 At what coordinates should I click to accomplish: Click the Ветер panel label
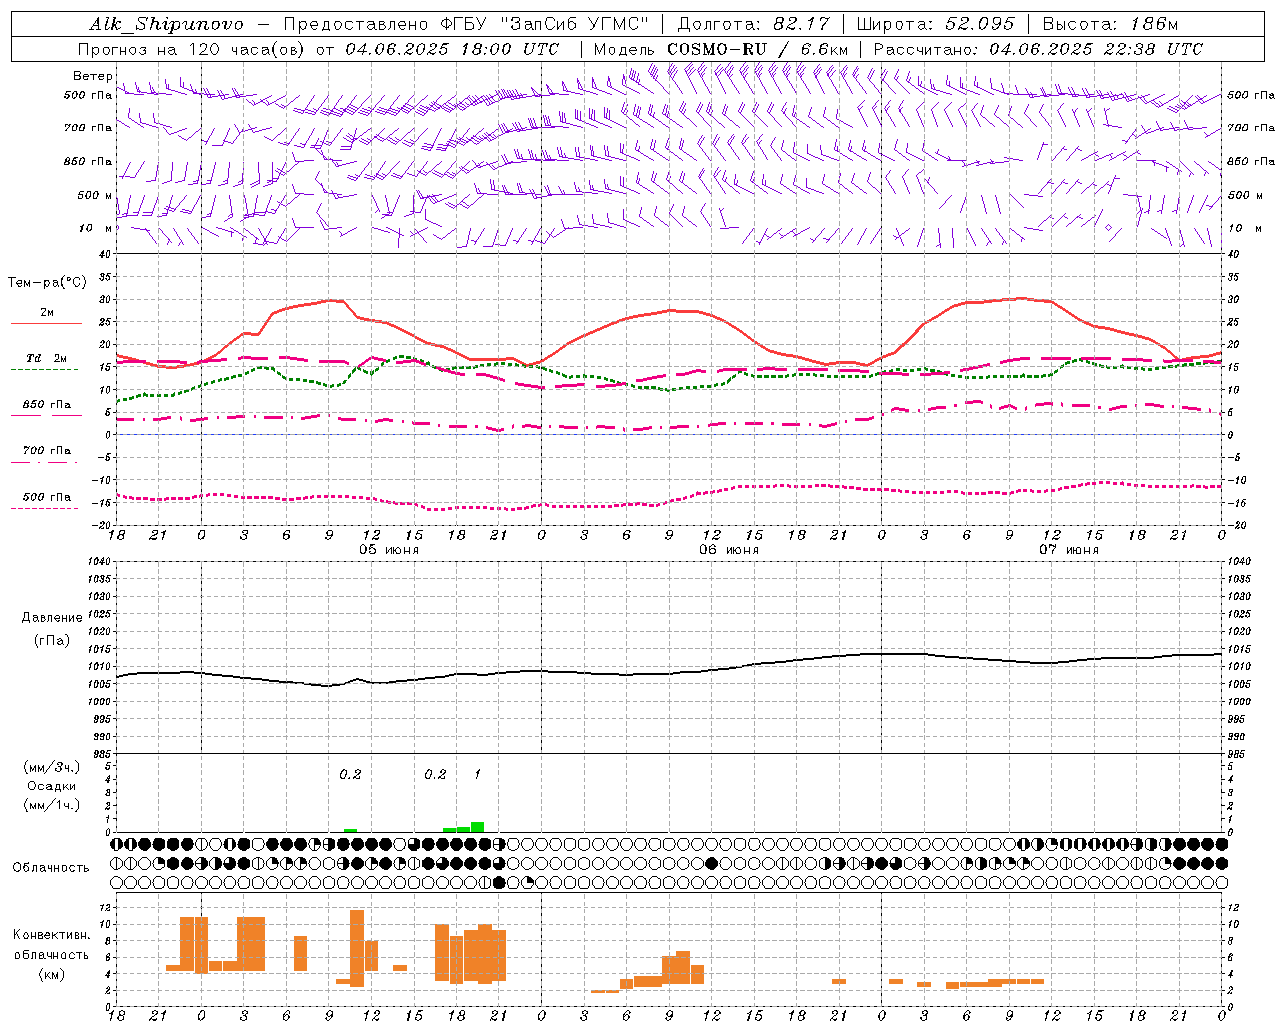(92, 76)
